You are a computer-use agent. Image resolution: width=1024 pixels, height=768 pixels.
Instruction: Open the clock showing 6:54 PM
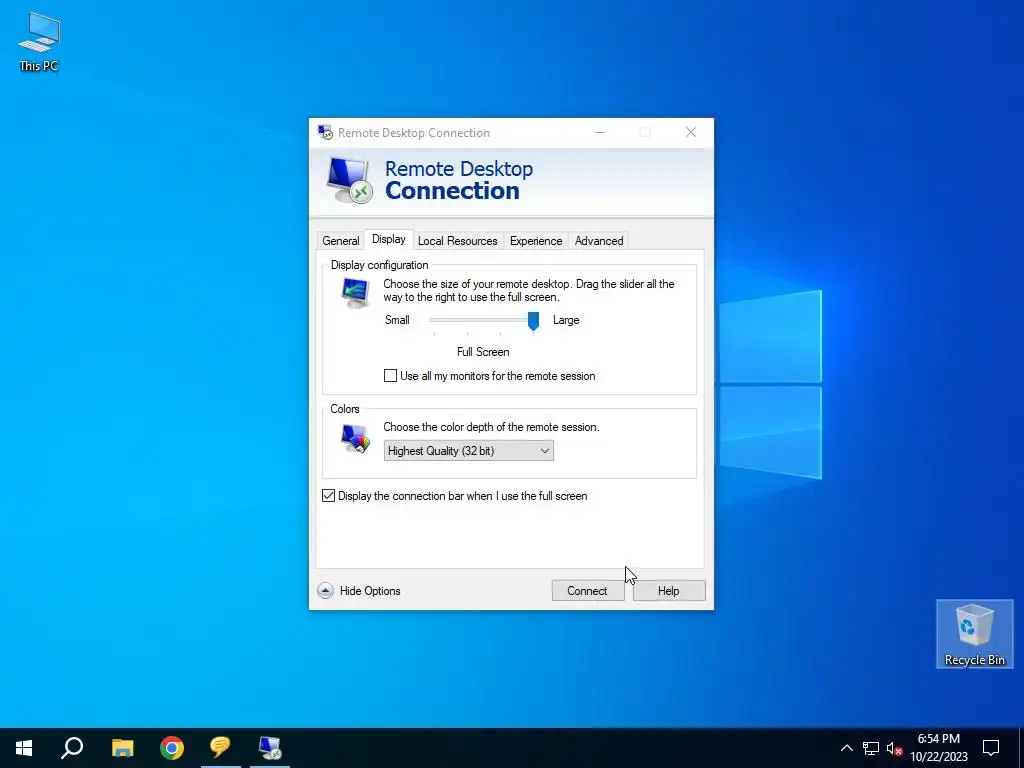938,748
